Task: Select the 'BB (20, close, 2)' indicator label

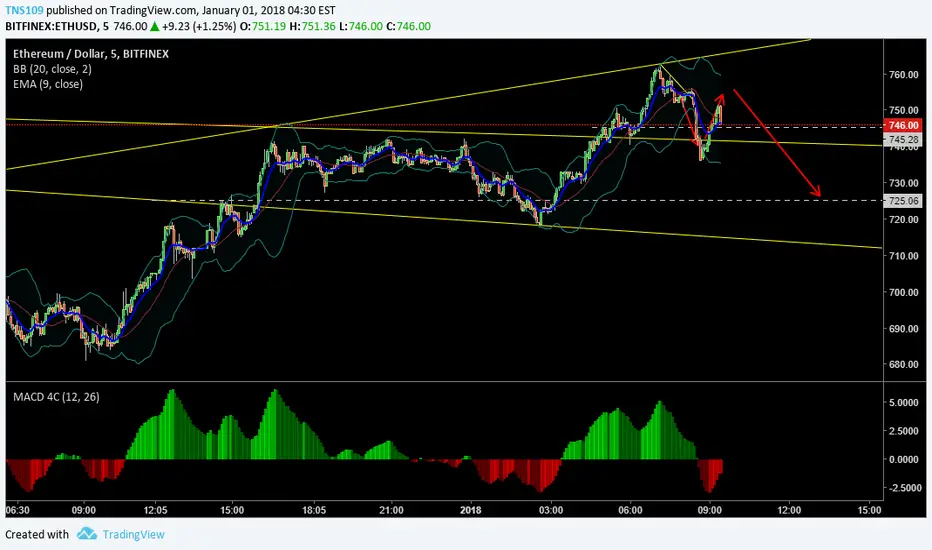Action: (x=52, y=69)
